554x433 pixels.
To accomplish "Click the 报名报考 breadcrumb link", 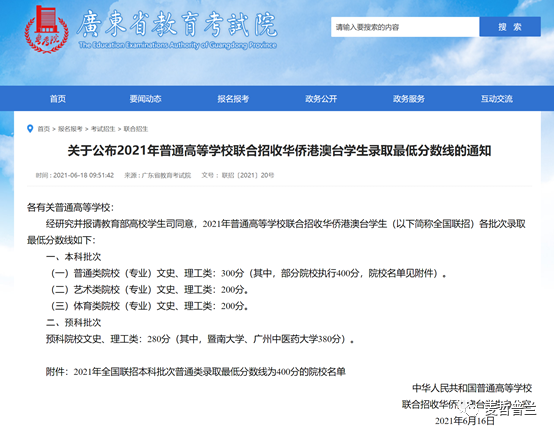I will coord(70,129).
